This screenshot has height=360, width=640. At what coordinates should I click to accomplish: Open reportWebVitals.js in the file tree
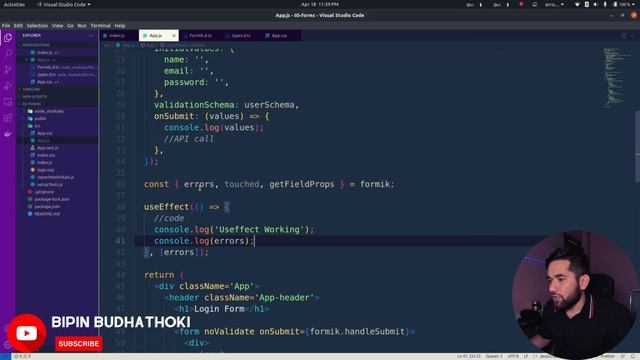coord(56,177)
